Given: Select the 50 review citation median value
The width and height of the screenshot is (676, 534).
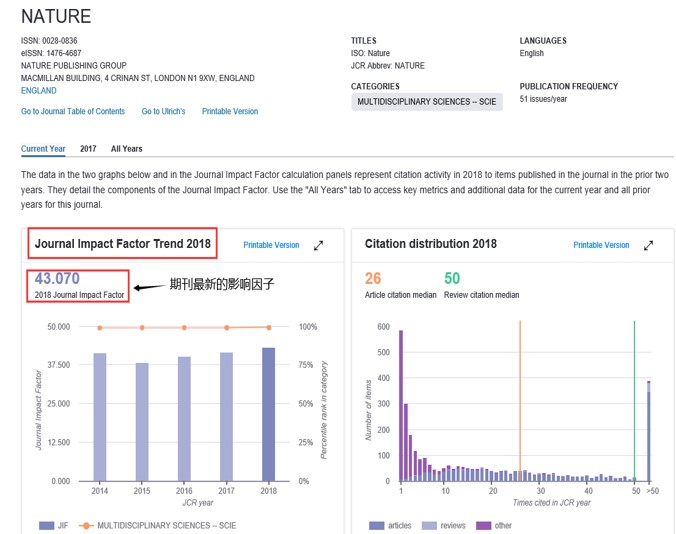Looking at the screenshot, I should (452, 278).
